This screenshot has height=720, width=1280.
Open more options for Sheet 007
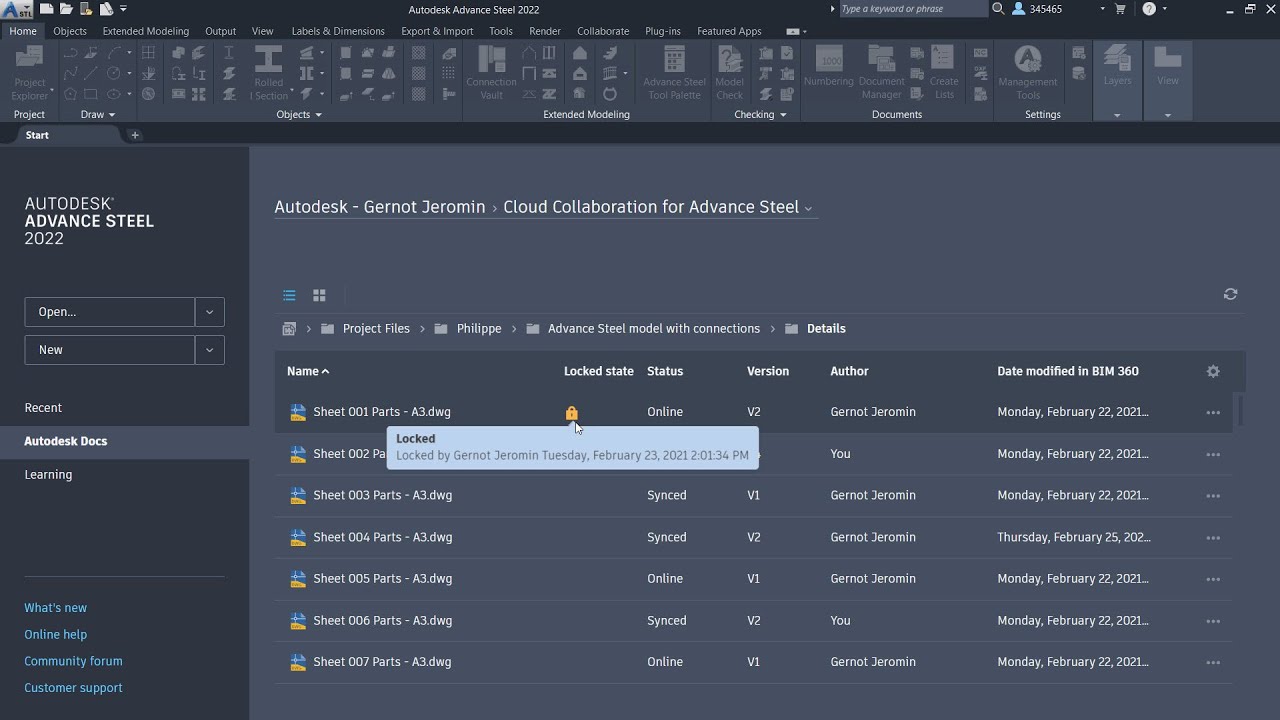tap(1213, 662)
